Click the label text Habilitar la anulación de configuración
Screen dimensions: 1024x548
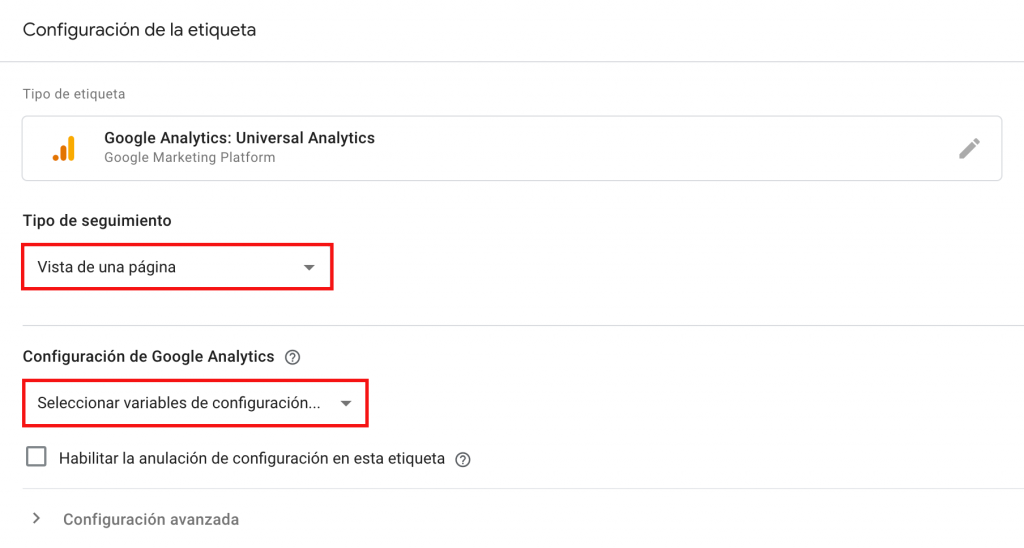tap(251, 459)
